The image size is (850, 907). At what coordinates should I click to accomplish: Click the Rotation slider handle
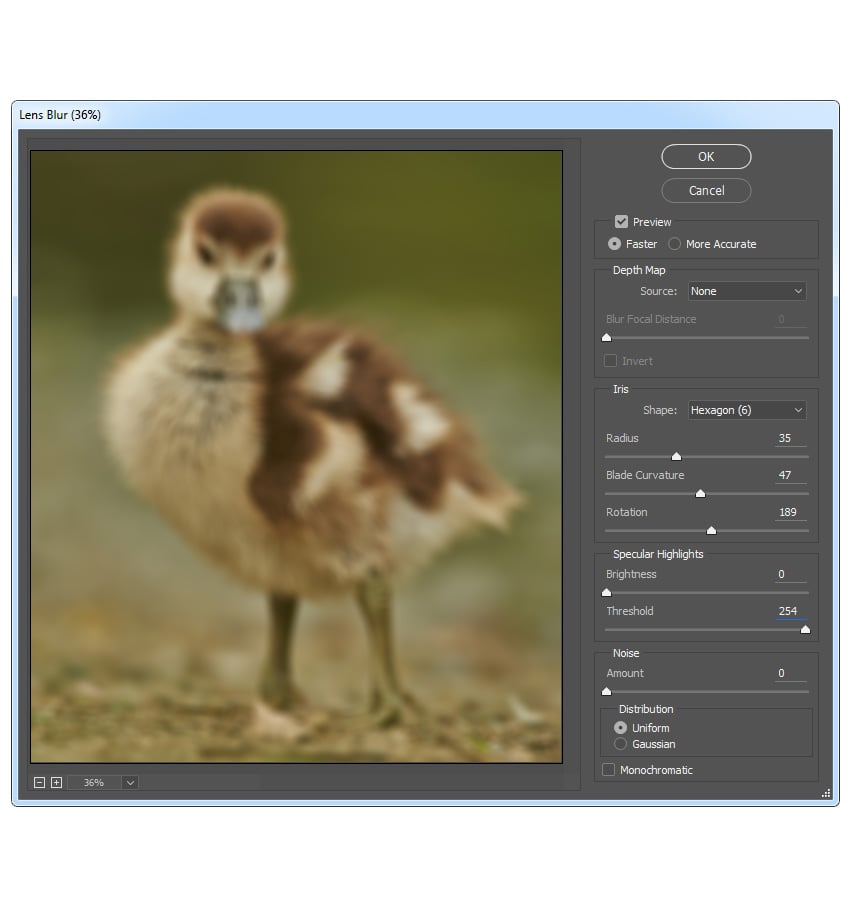coord(711,530)
